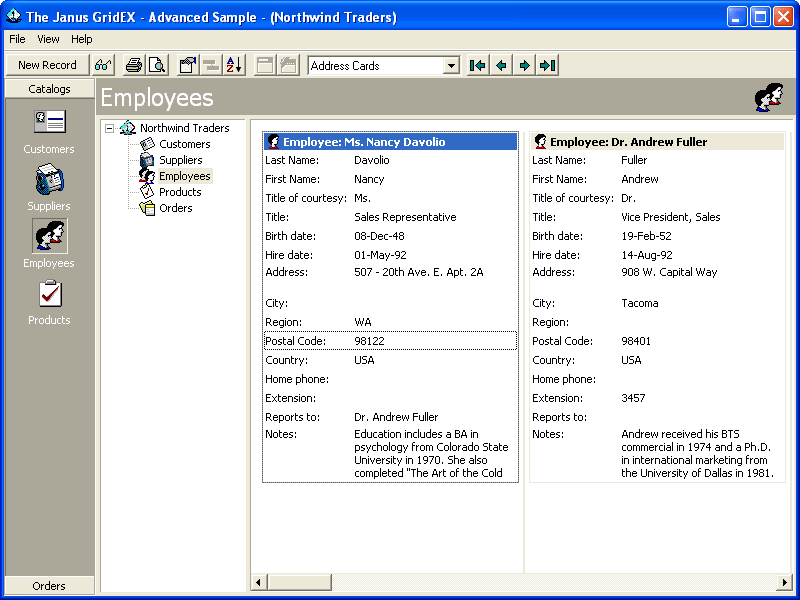Open print preview with the magnifier page icon
The image size is (800, 600).
pyautogui.click(x=157, y=65)
